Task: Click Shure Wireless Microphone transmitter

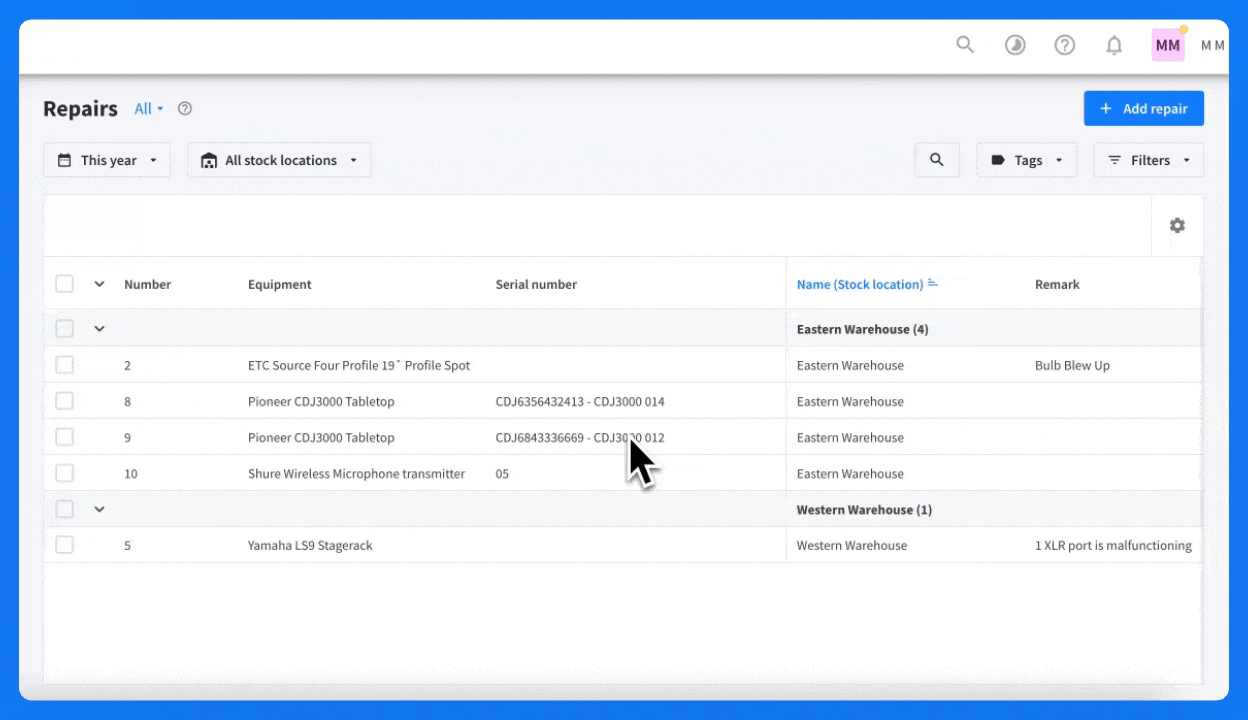Action: (357, 474)
